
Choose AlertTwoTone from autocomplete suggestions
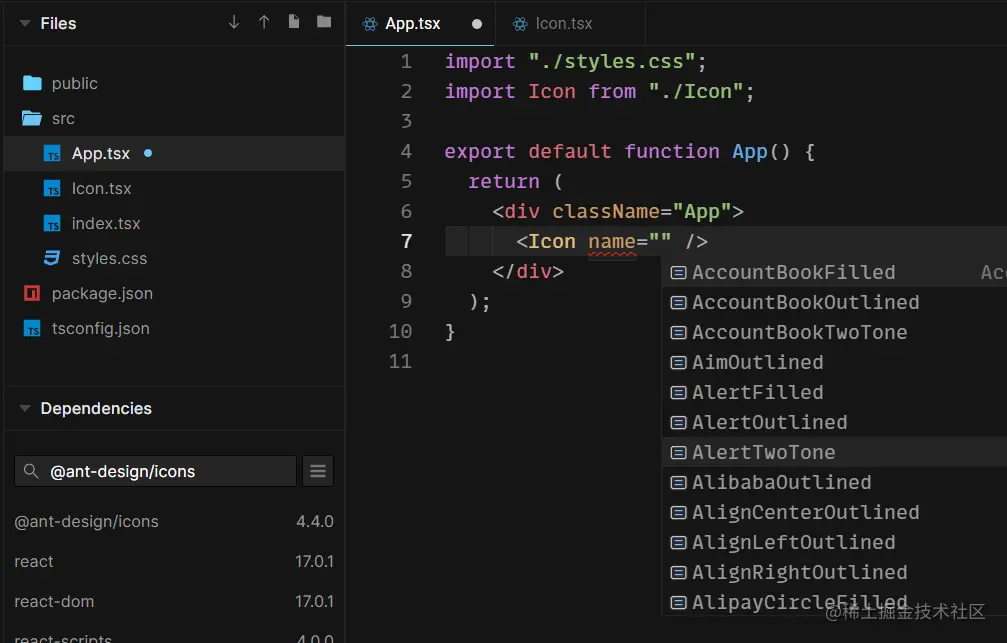tap(763, 452)
